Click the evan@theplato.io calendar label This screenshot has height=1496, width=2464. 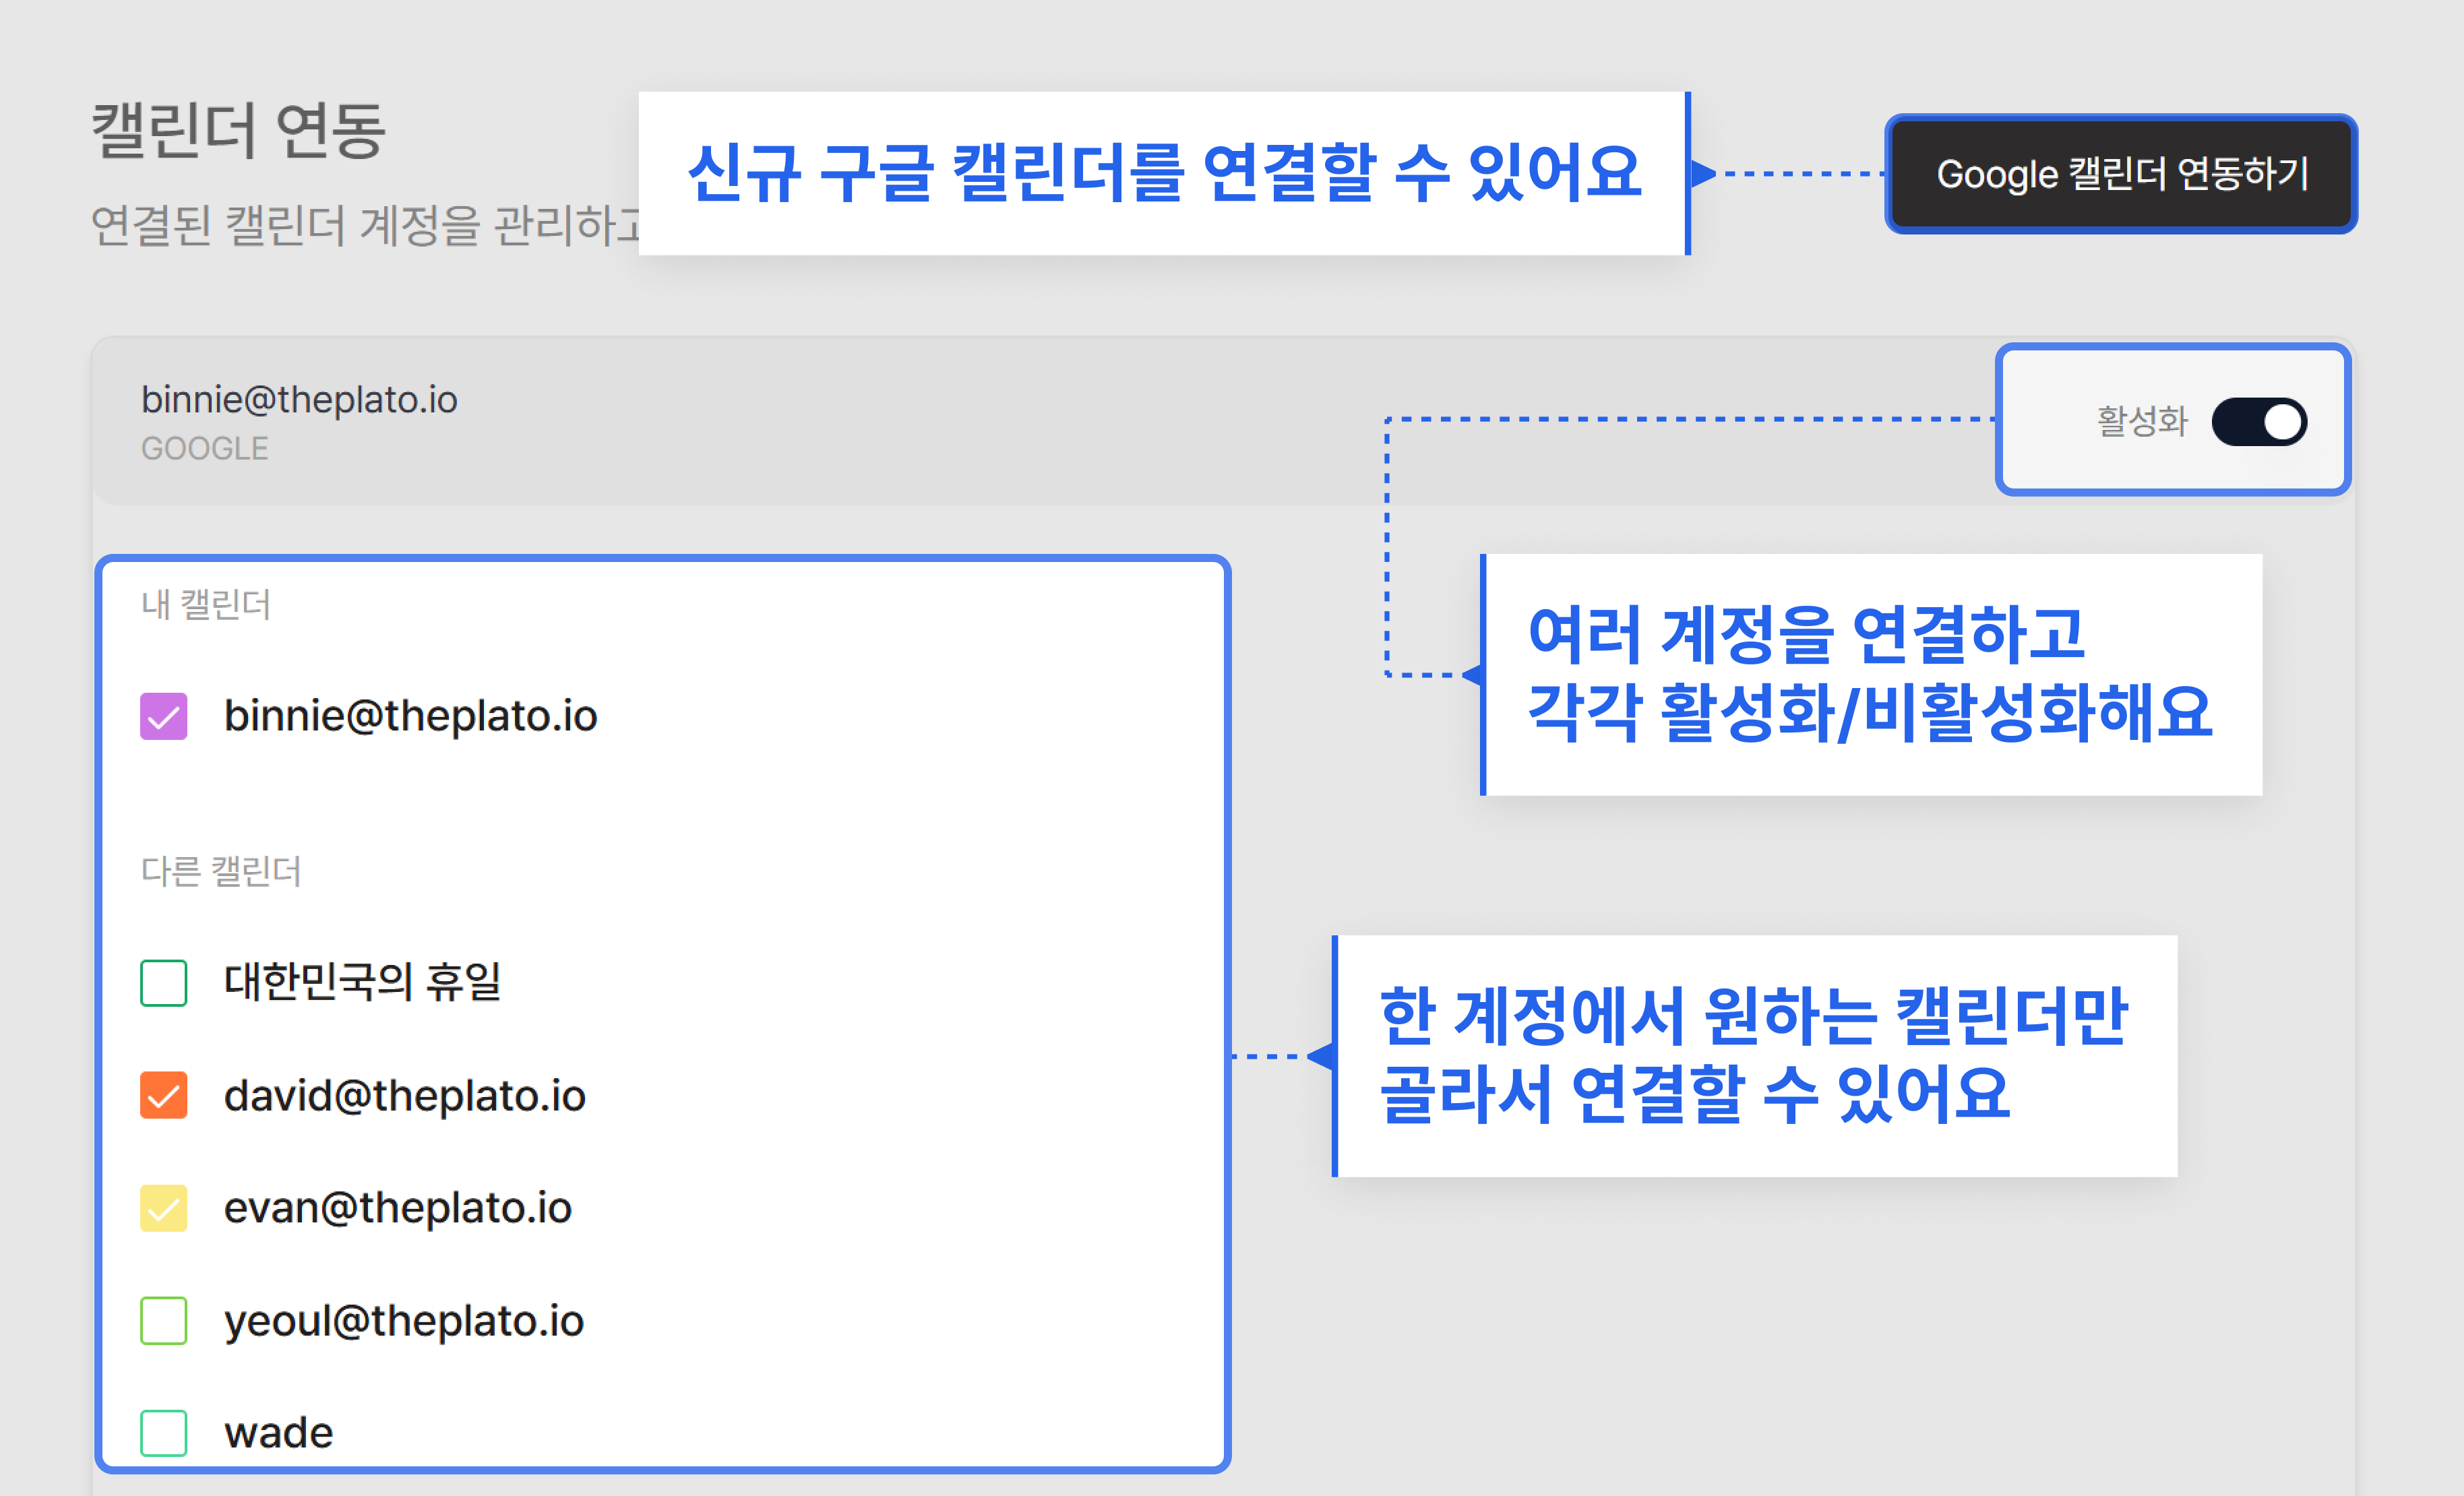tap(397, 1208)
